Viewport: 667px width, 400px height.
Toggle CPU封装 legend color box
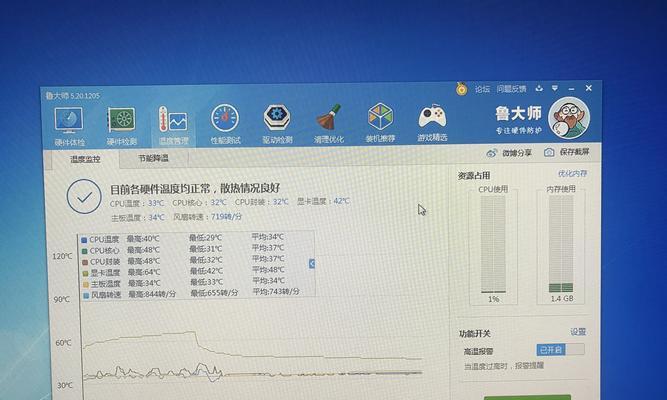pos(85,262)
